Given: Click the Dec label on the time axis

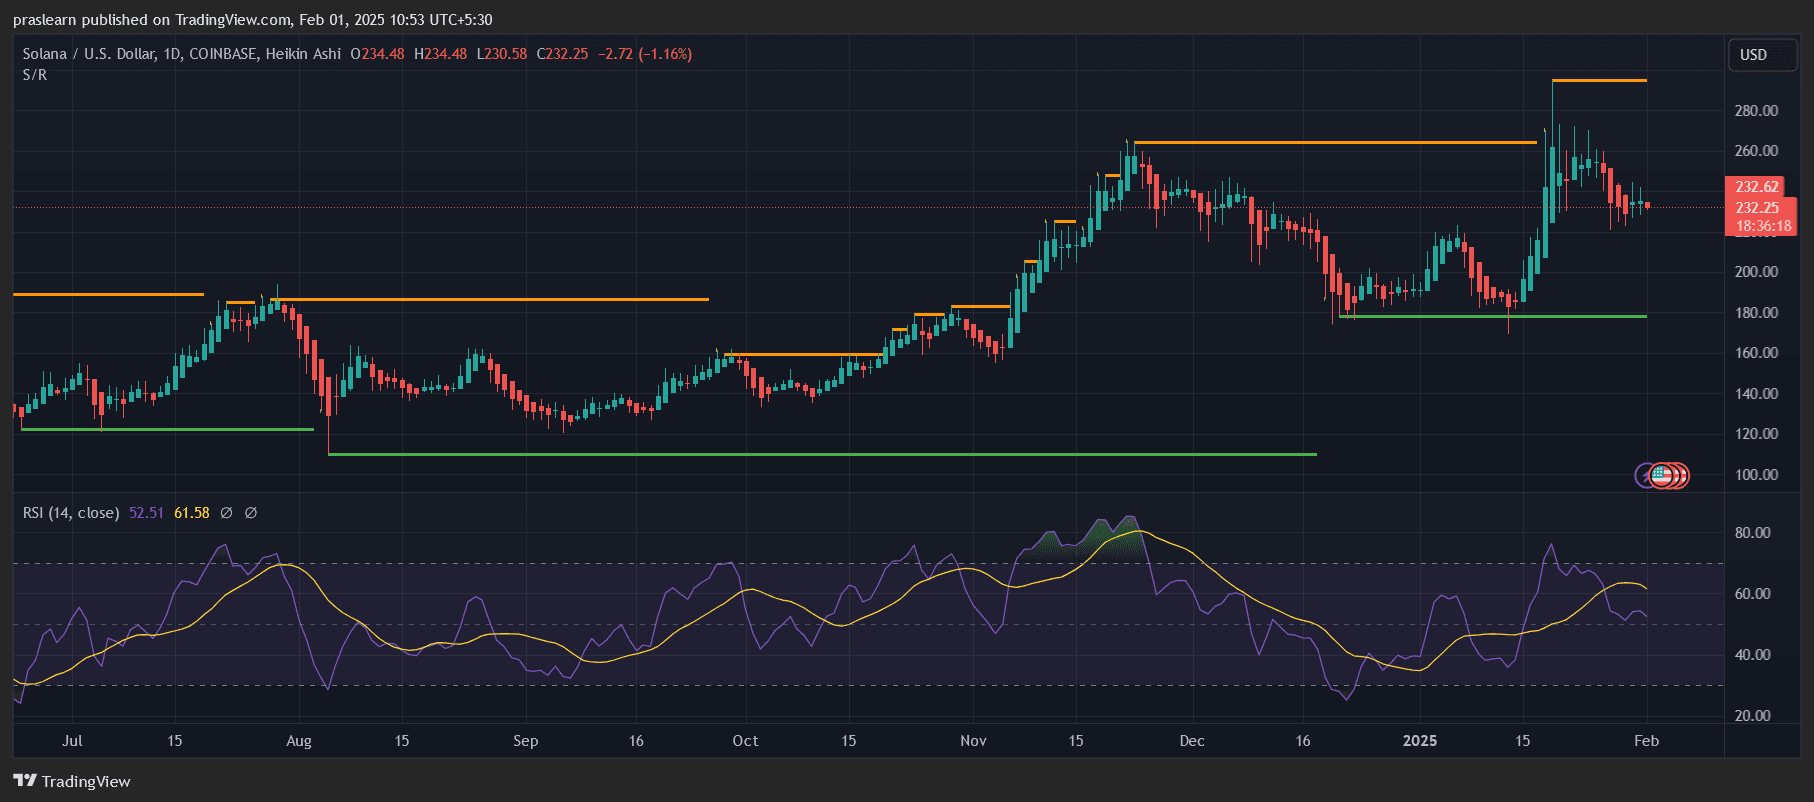Looking at the screenshot, I should point(1192,741).
